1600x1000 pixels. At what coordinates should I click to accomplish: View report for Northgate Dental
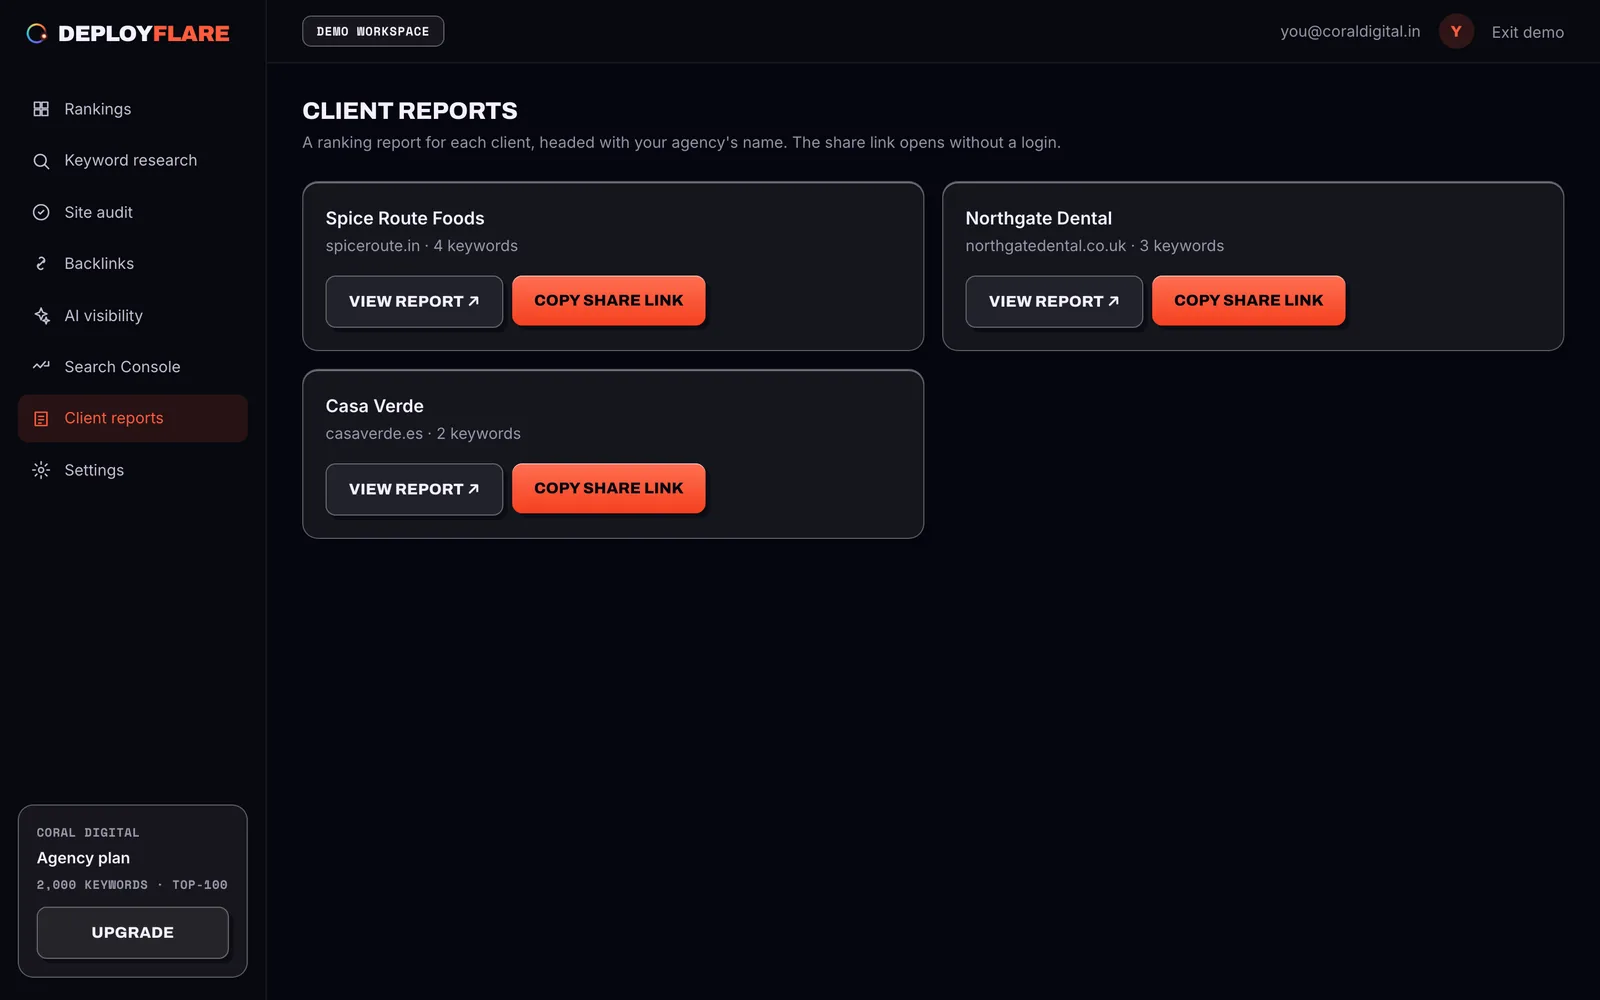[x=1054, y=301]
